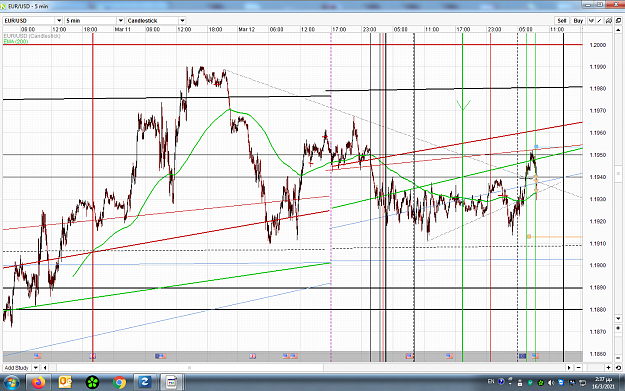
Task: Open Firefox from the taskbar
Action: point(39,383)
